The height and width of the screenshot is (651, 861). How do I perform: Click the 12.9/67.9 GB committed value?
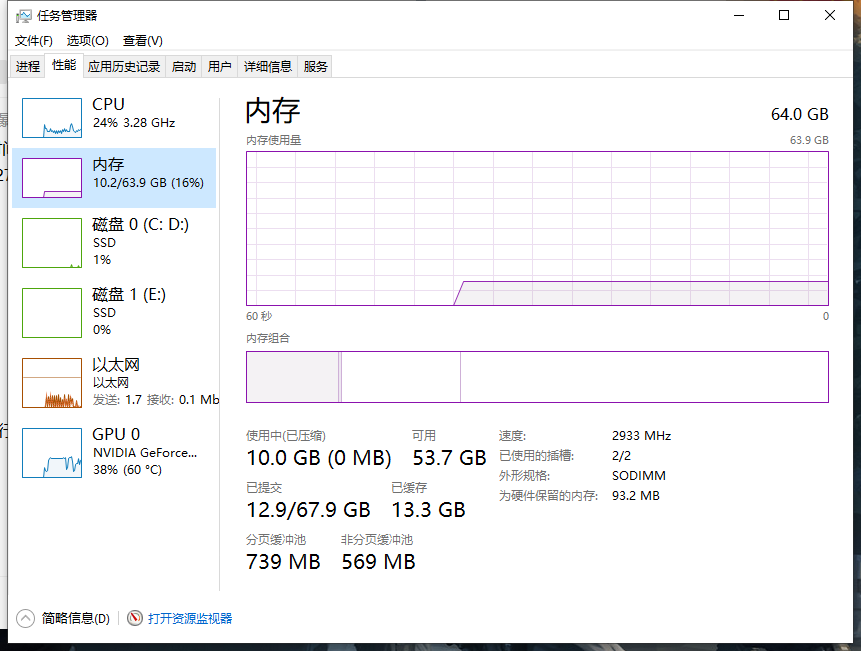(309, 510)
